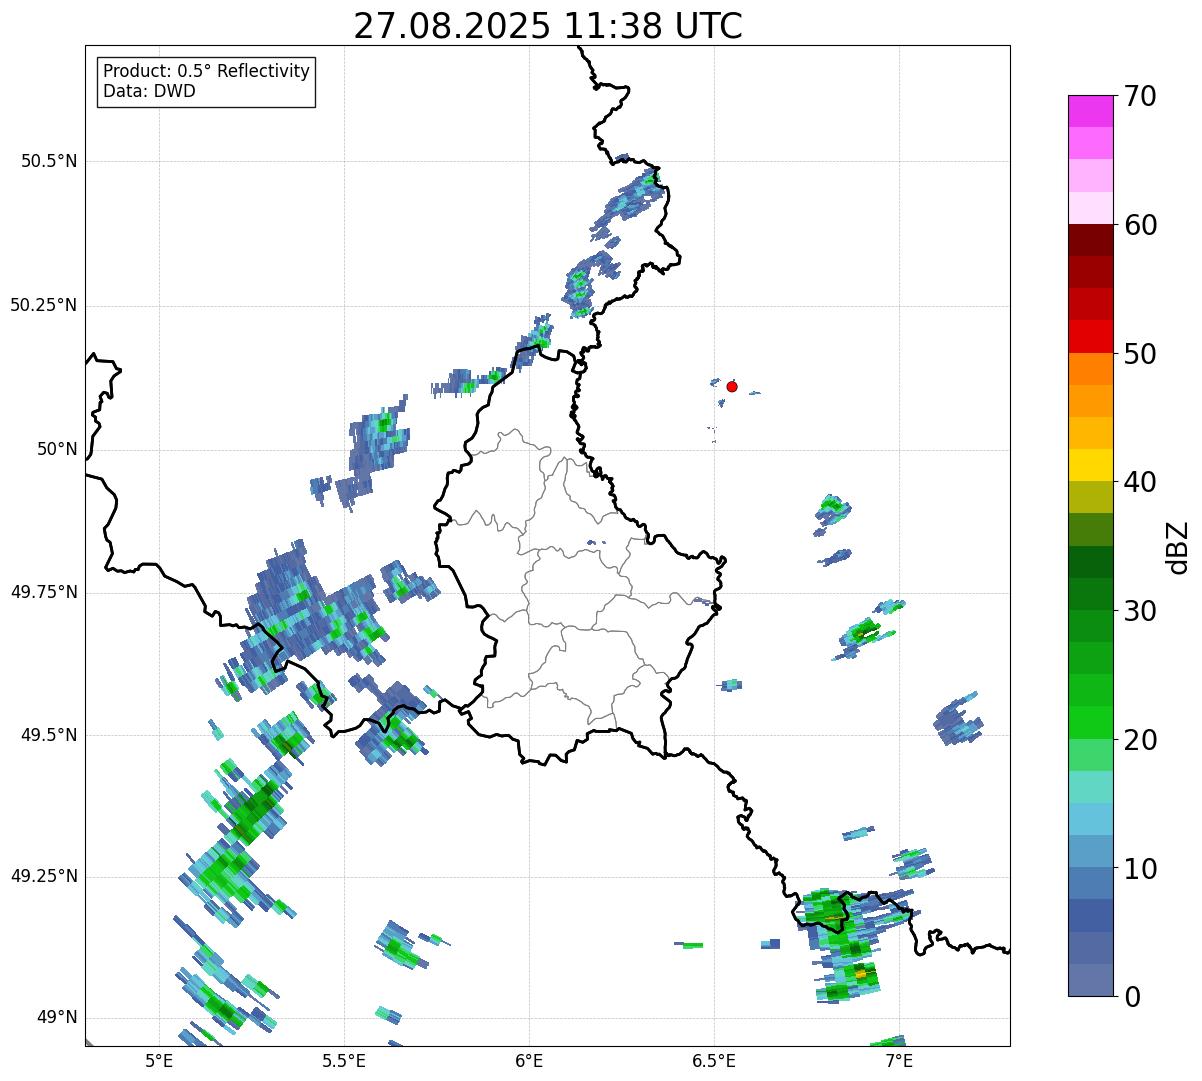Click the 50°N latitude label
1202x1081 pixels.
(x=57, y=449)
